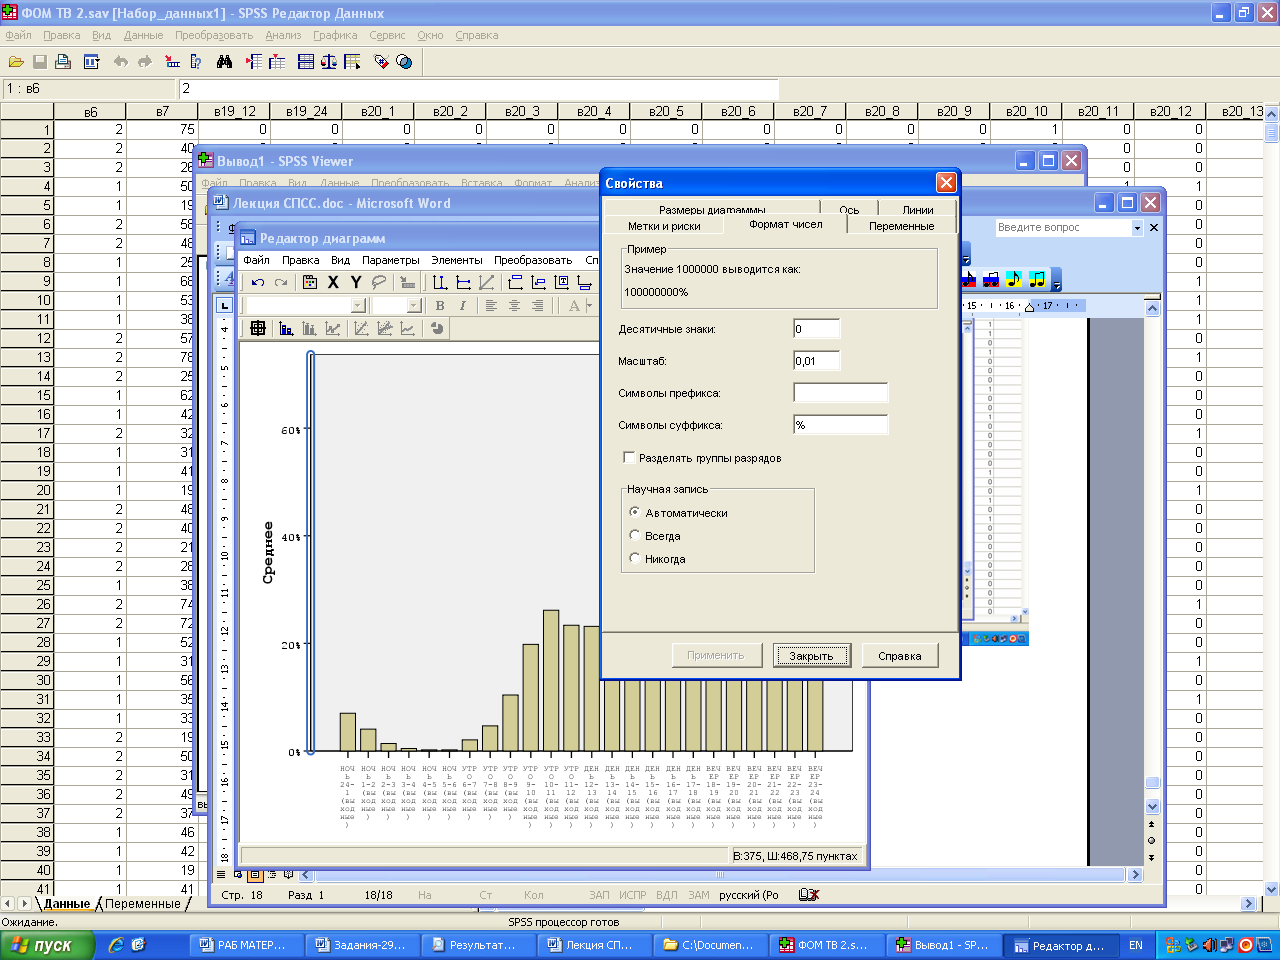
Task: Click tab stop selector at Word ruler corner
Action: 225,305
